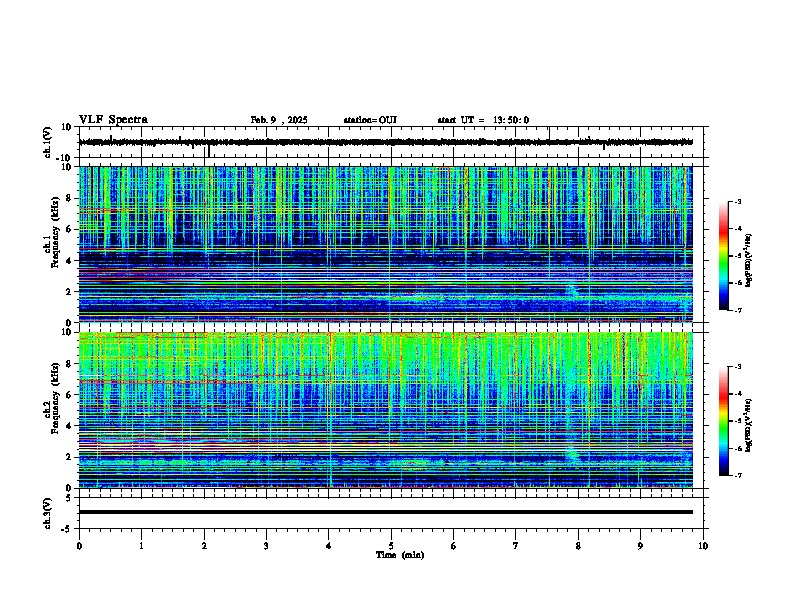Click time axis tick label "1"
This screenshot has height=612, width=792.
(x=141, y=546)
